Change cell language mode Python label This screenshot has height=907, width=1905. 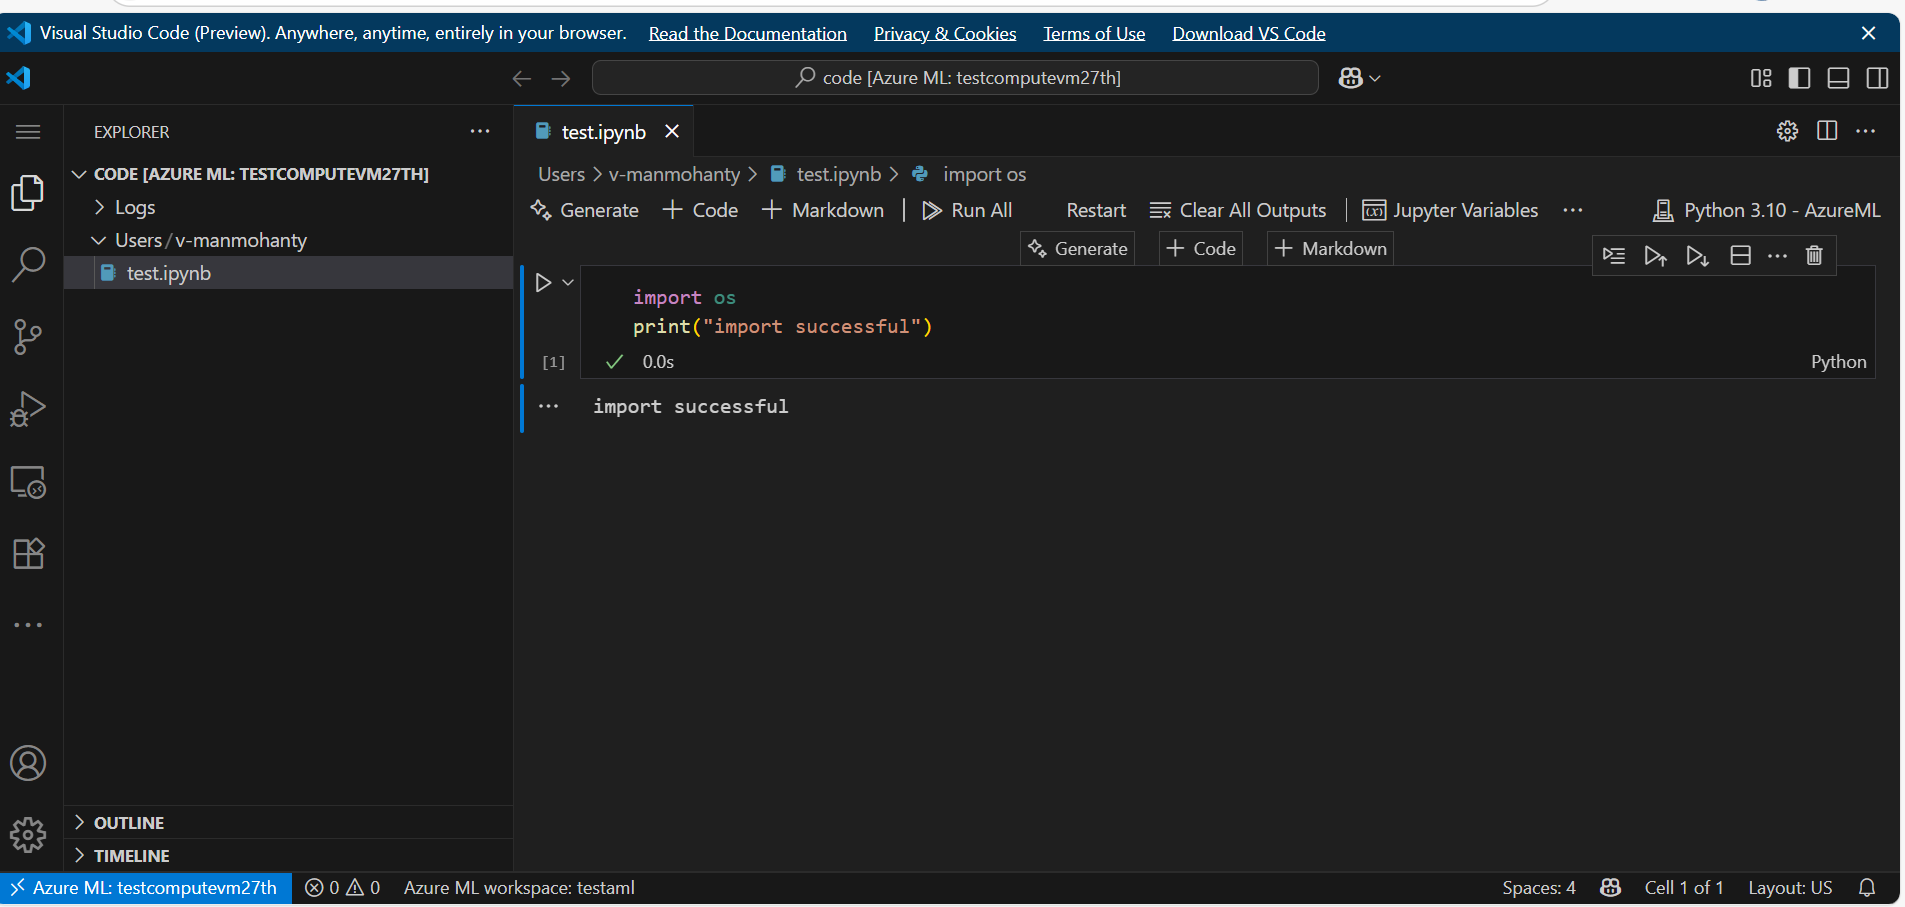coord(1838,362)
